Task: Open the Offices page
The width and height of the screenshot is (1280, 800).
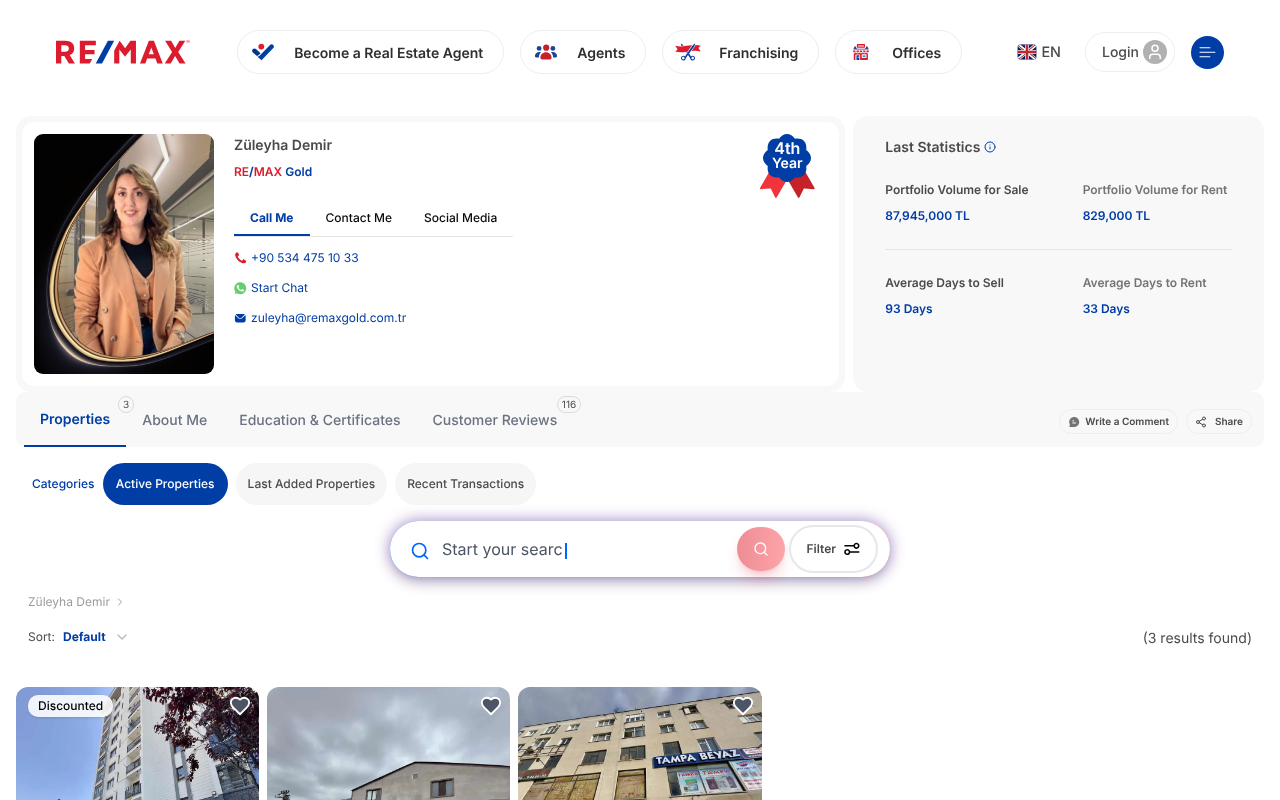Action: (x=898, y=52)
